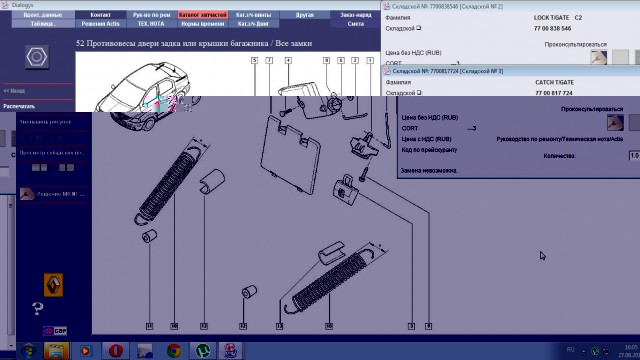Viewport: 640px width, 360px height.
Task: Open the Идент. данные tab
Action: pyautogui.click(x=43, y=15)
